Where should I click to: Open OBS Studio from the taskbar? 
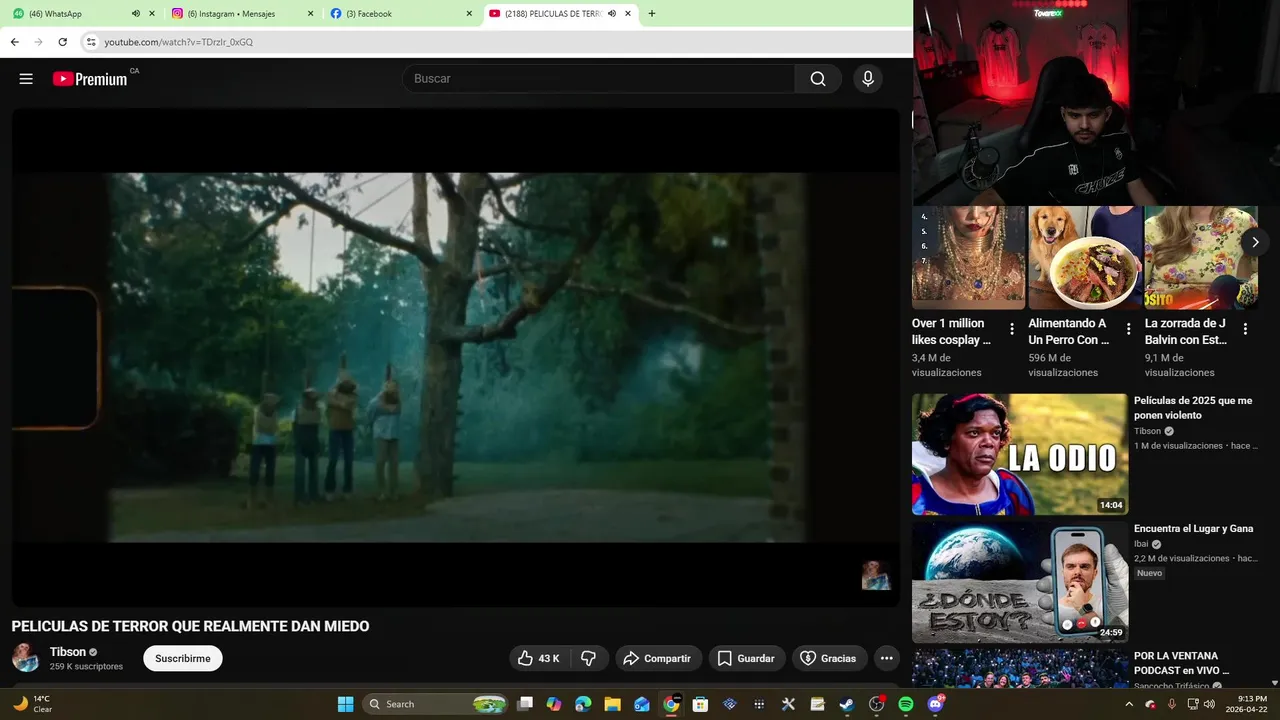pyautogui.click(x=876, y=704)
